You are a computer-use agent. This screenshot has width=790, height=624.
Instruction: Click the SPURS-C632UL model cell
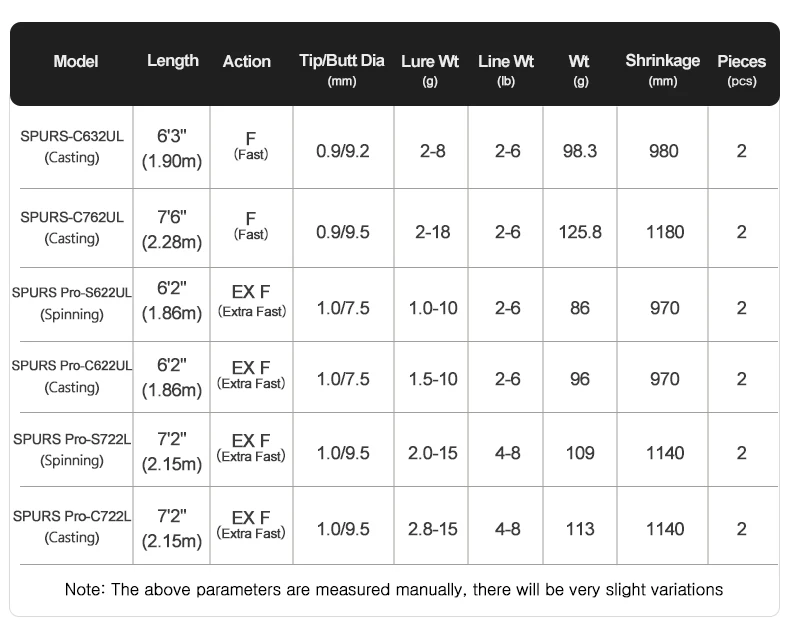pos(72,147)
